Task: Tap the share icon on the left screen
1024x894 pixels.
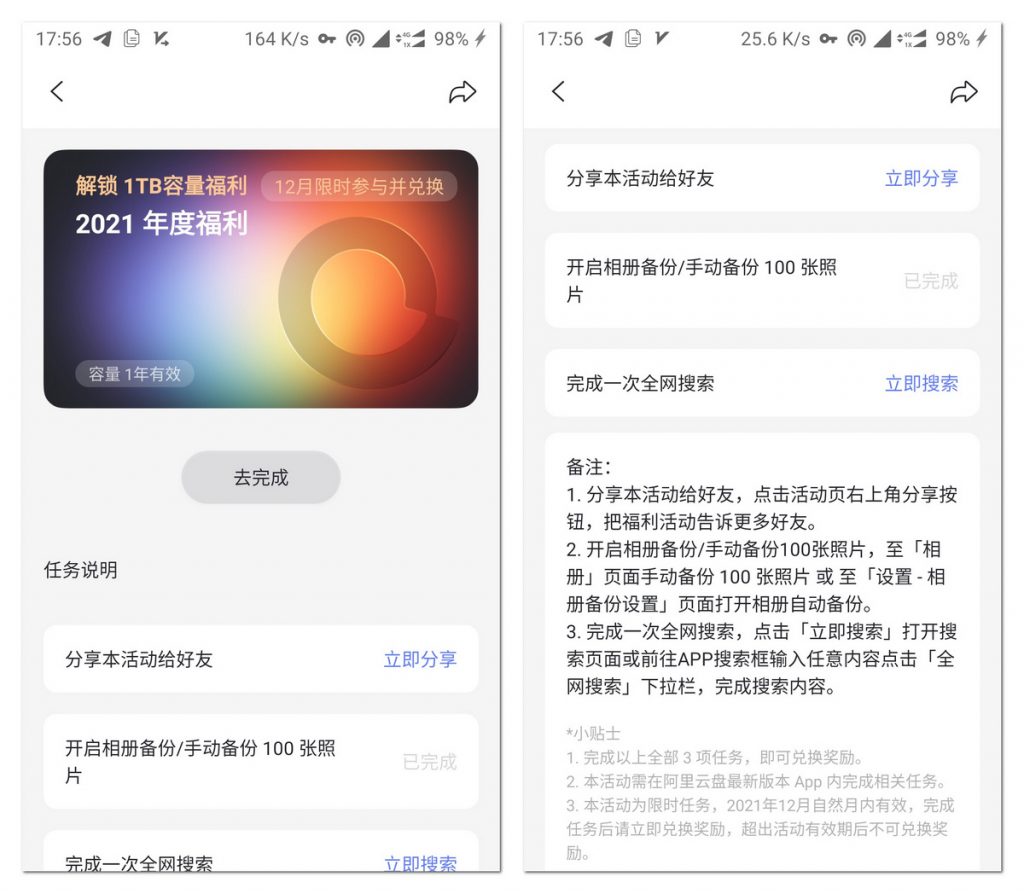Action: pyautogui.click(x=462, y=93)
